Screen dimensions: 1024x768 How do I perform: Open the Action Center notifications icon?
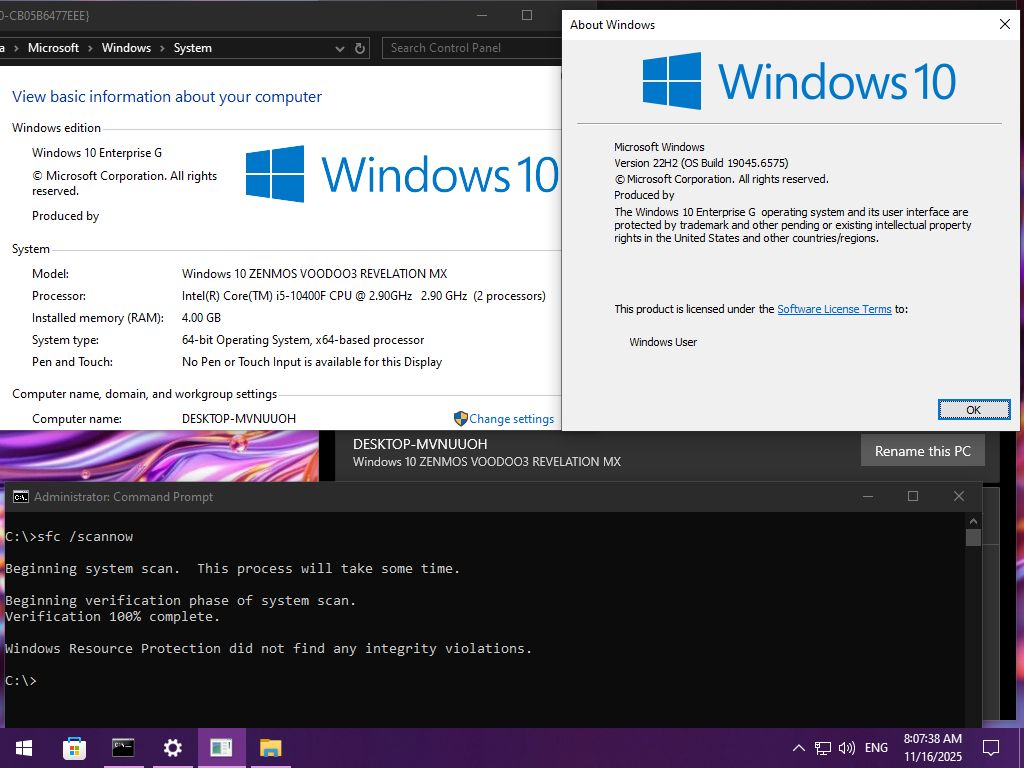(x=991, y=748)
